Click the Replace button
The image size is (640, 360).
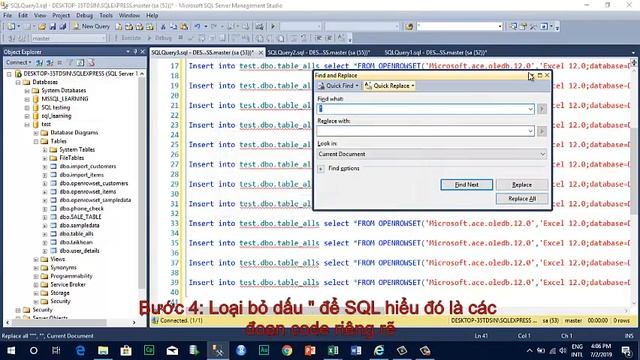pyautogui.click(x=522, y=185)
